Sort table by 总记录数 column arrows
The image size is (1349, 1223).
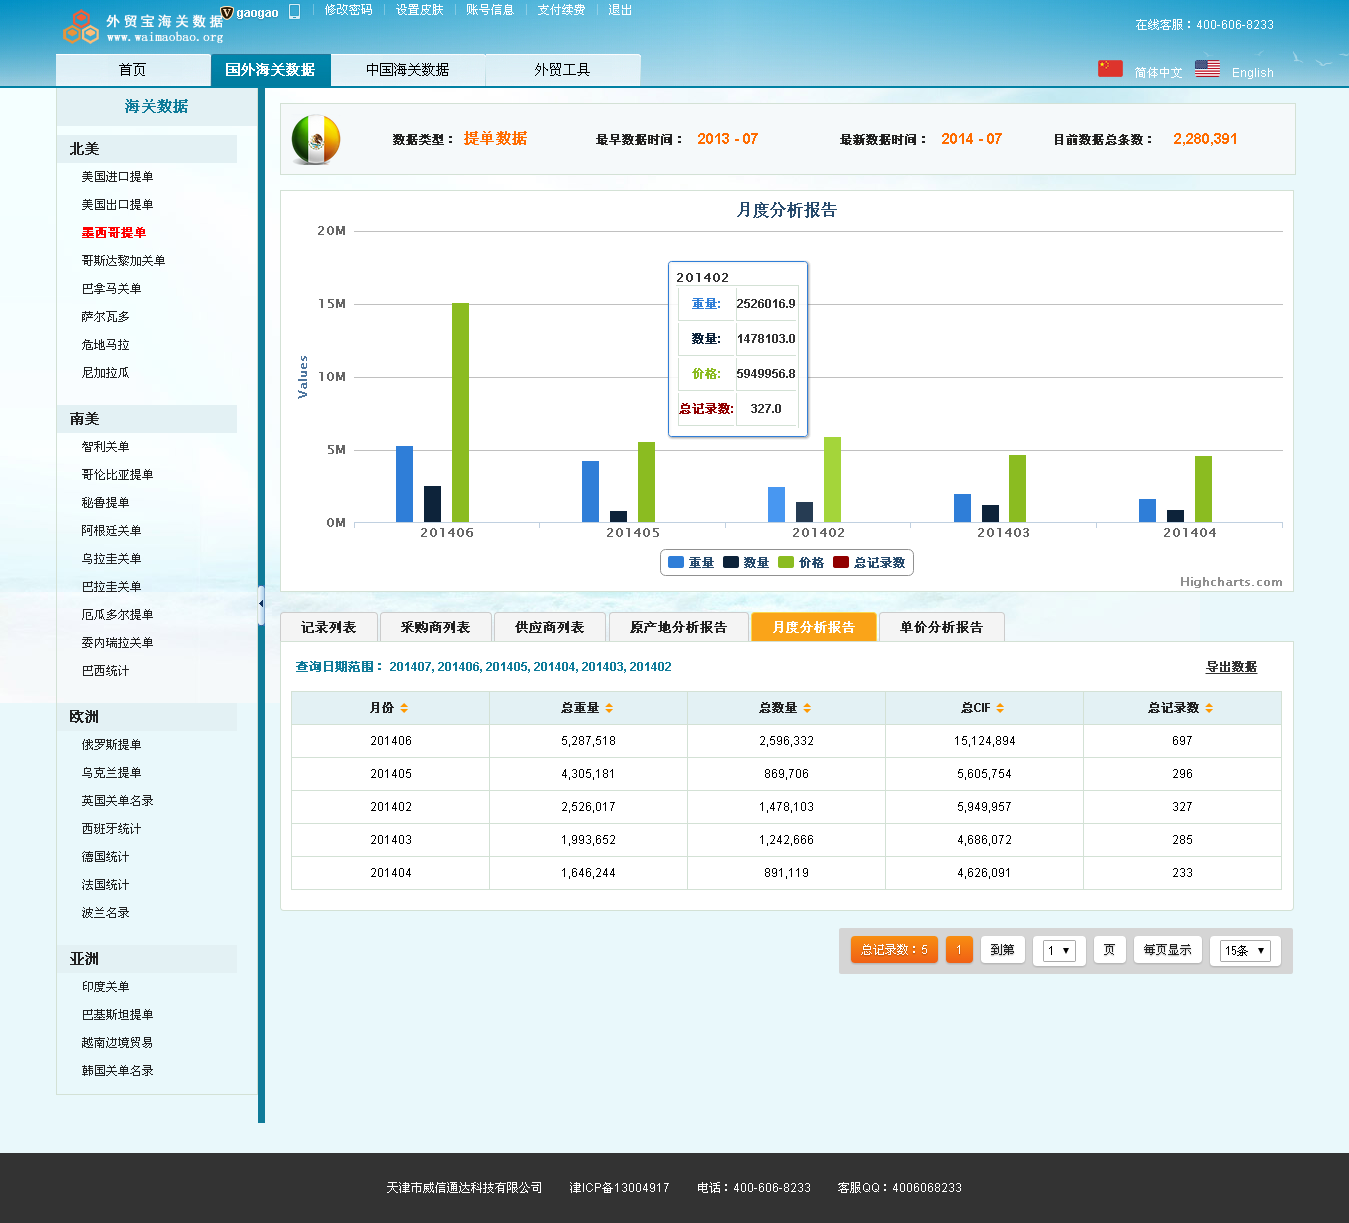(x=1209, y=708)
